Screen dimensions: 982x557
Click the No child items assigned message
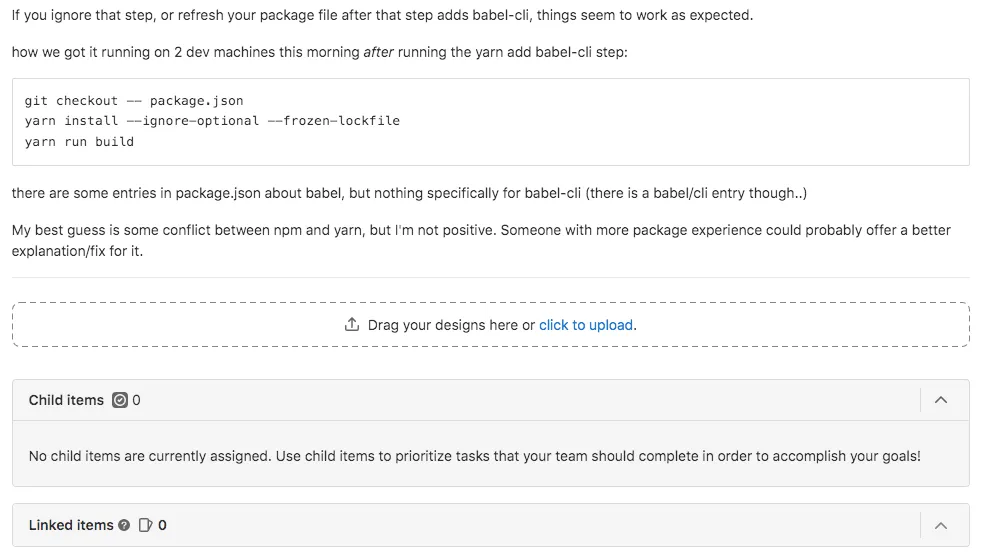475,456
